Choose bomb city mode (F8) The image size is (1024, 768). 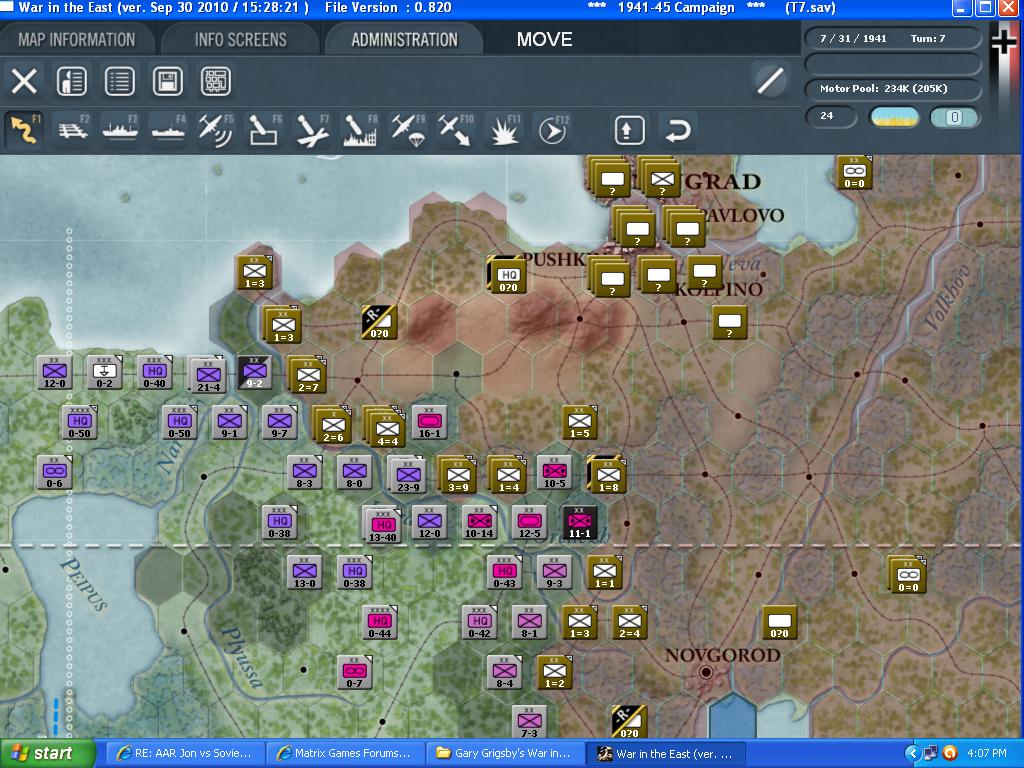click(360, 129)
